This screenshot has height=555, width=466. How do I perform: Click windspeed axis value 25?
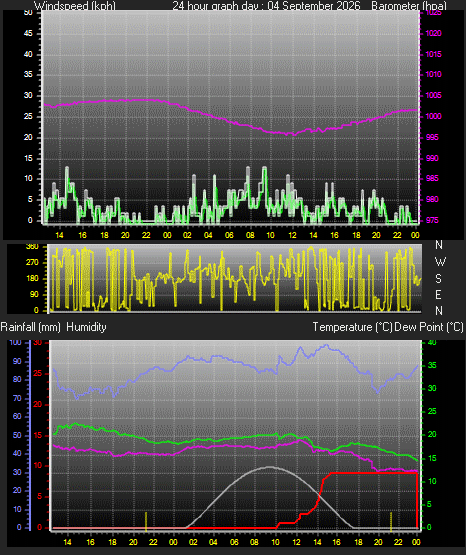tap(28, 116)
